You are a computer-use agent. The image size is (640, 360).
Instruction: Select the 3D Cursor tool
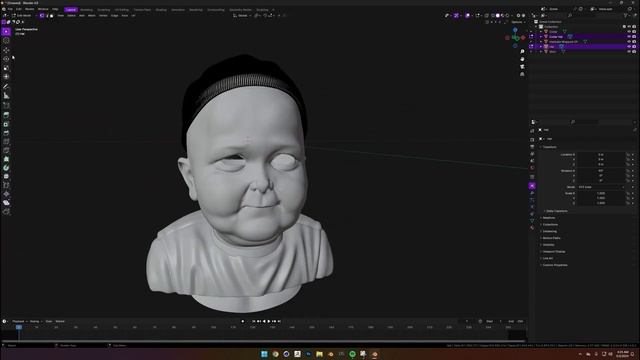click(6, 40)
